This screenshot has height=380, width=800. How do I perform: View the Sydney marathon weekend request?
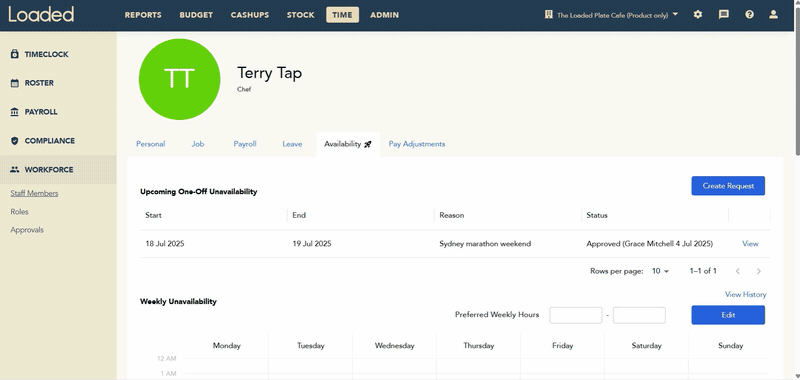point(750,244)
